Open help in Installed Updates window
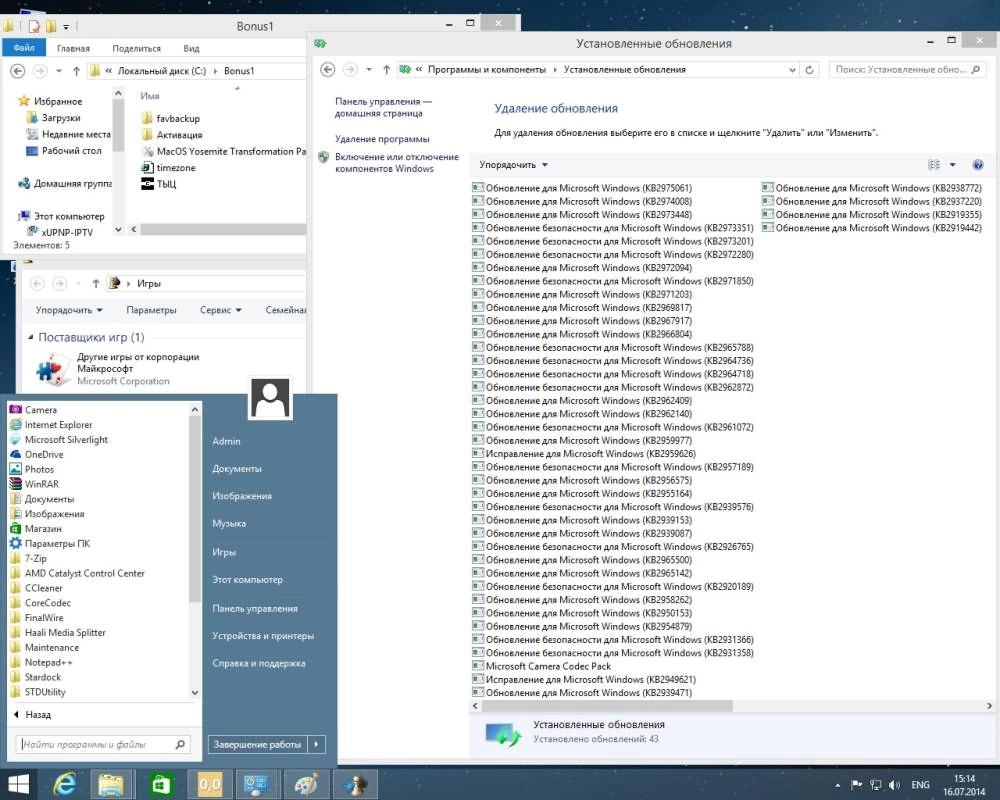This screenshot has height=800, width=1000. tap(977, 165)
